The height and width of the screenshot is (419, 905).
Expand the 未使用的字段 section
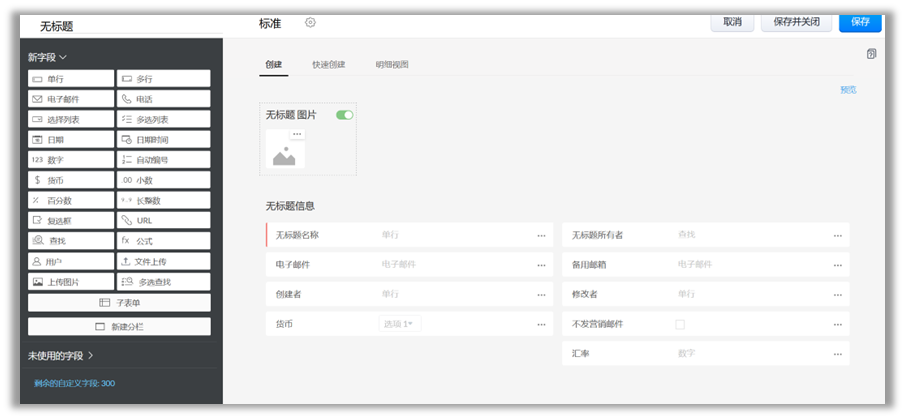click(x=61, y=355)
